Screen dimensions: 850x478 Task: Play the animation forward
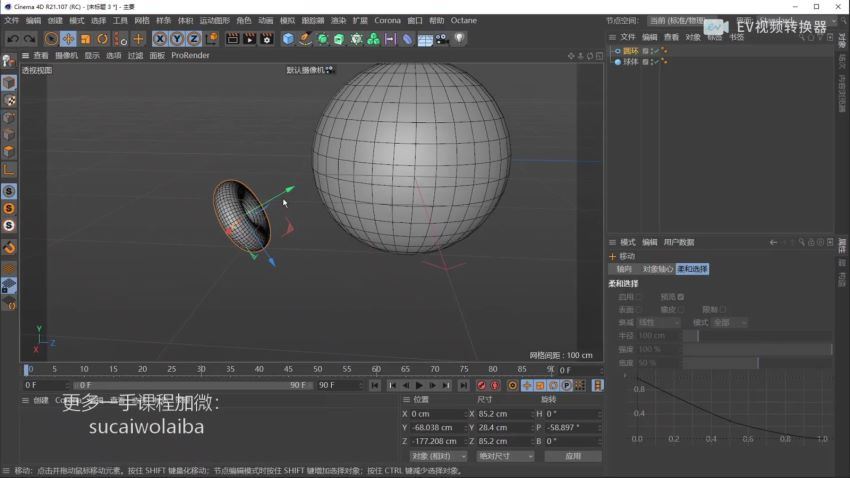click(419, 385)
